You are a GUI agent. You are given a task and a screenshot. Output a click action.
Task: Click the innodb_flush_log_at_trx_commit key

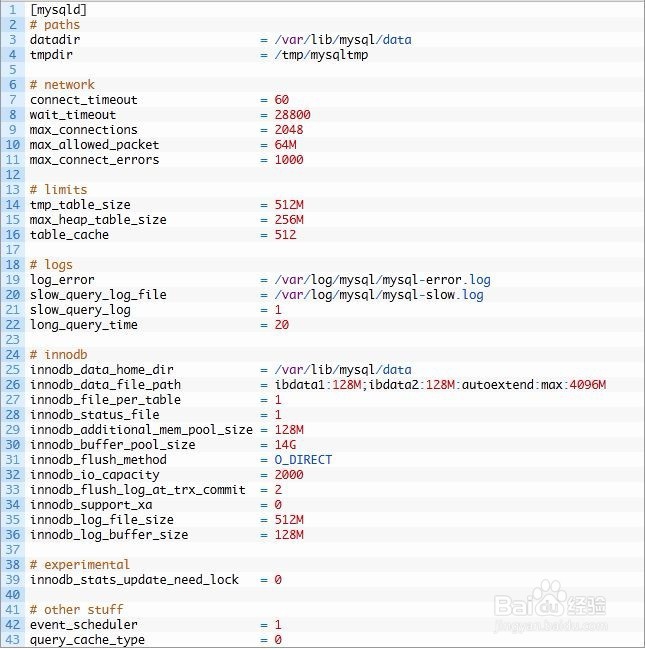[x=137, y=489]
